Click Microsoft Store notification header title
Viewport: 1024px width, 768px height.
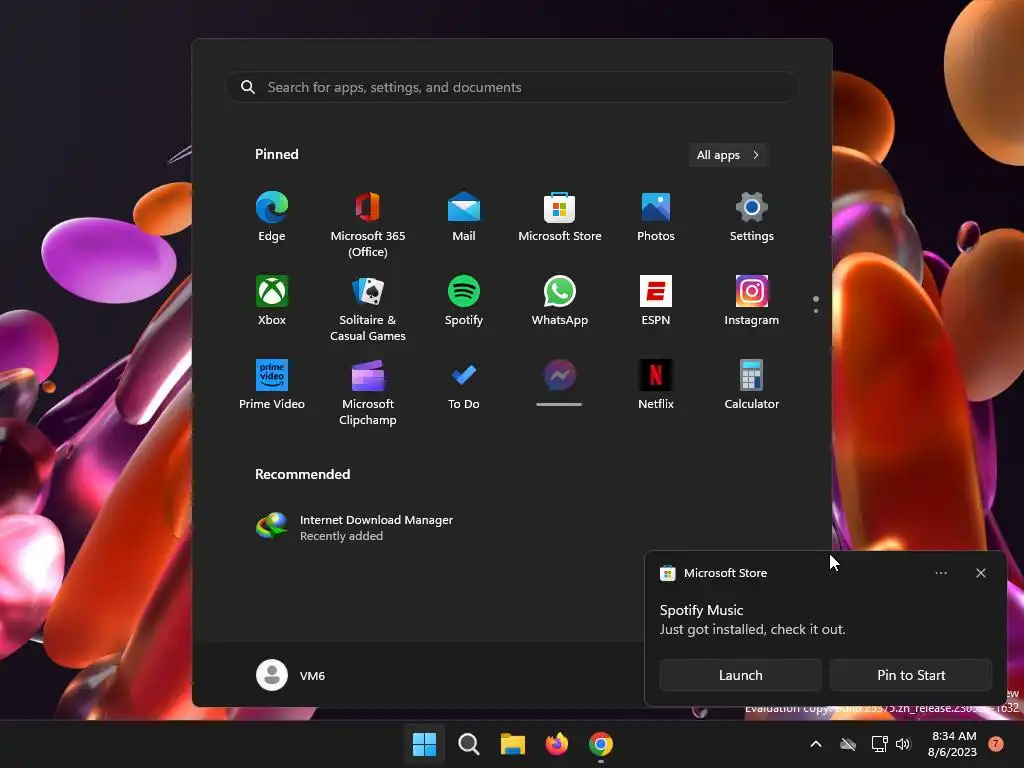tap(726, 573)
